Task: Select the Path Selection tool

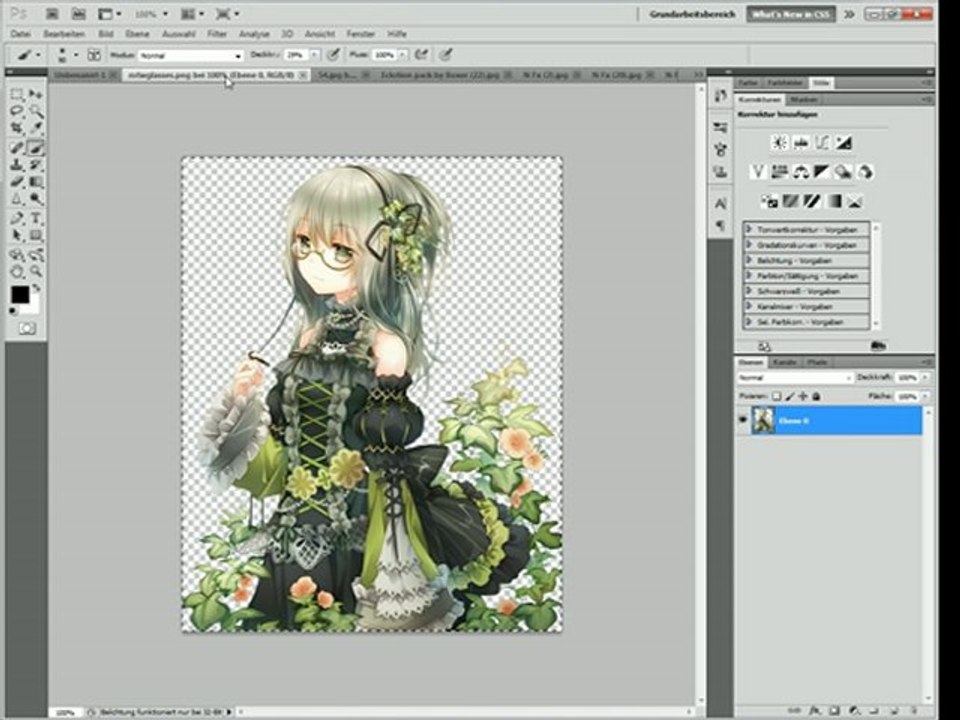Action: coord(17,235)
